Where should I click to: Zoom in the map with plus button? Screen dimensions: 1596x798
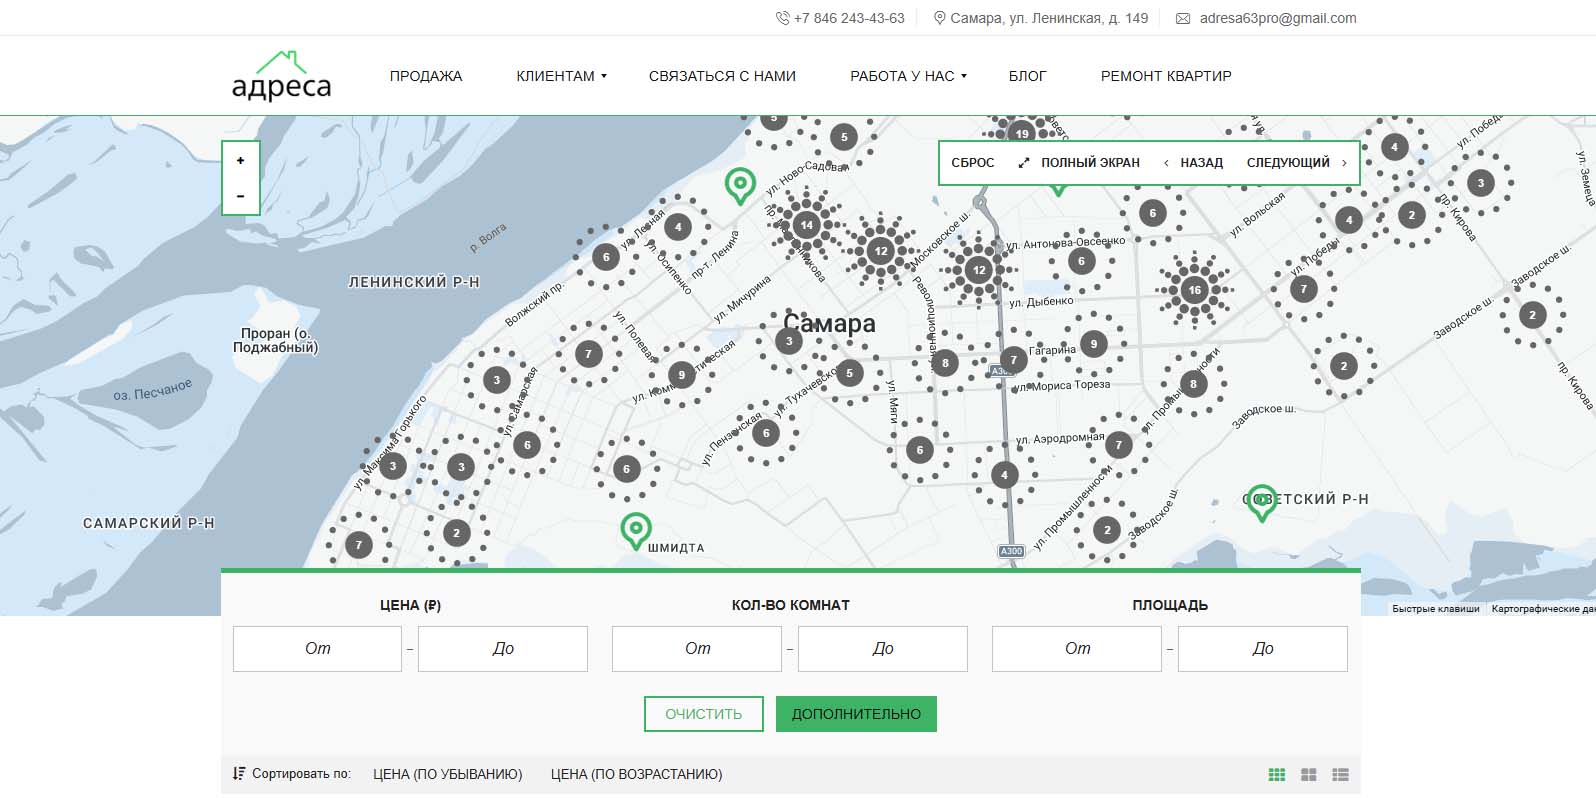coord(240,161)
